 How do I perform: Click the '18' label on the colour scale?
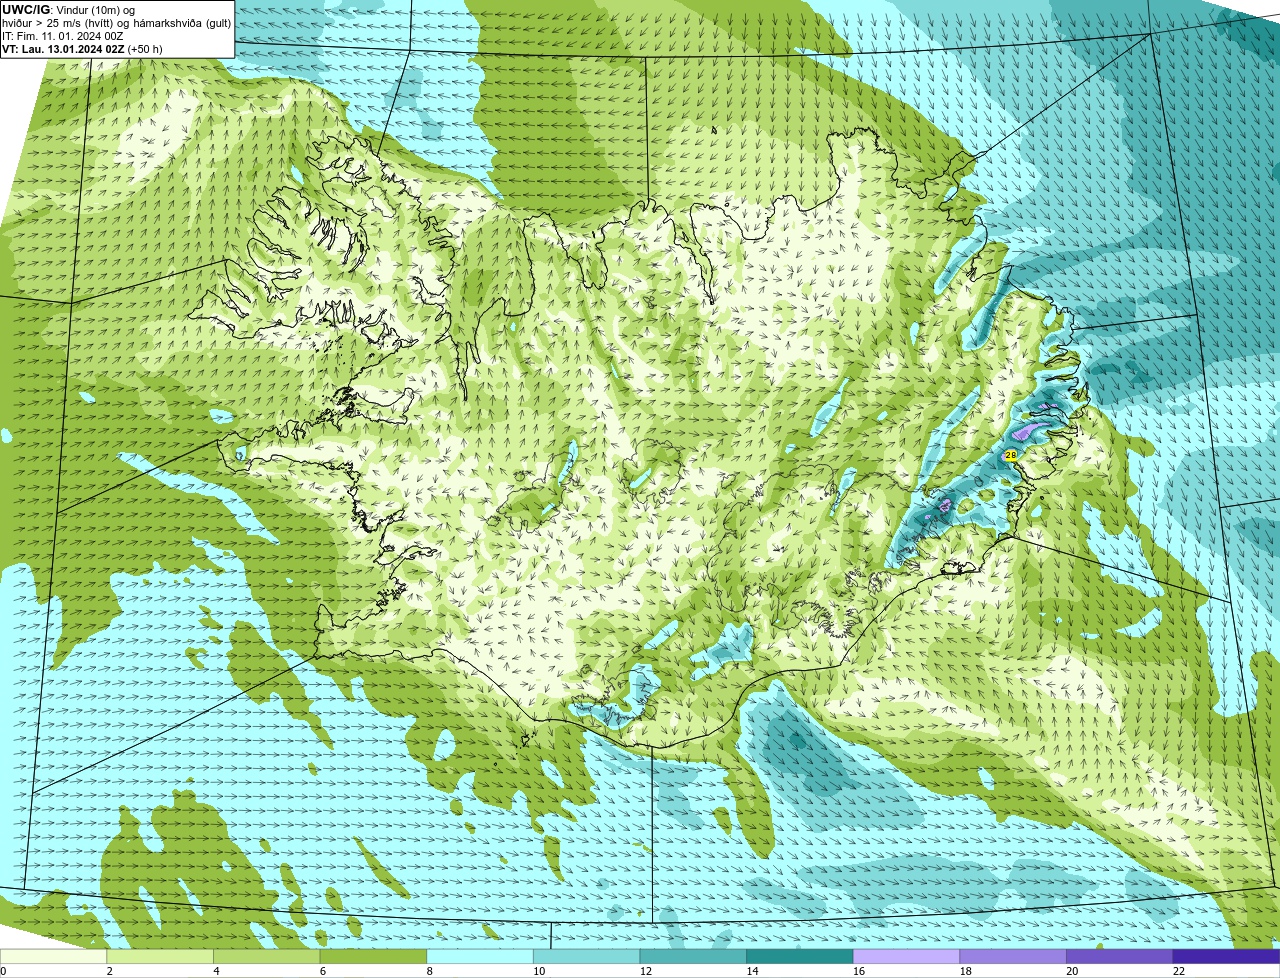[x=966, y=971]
